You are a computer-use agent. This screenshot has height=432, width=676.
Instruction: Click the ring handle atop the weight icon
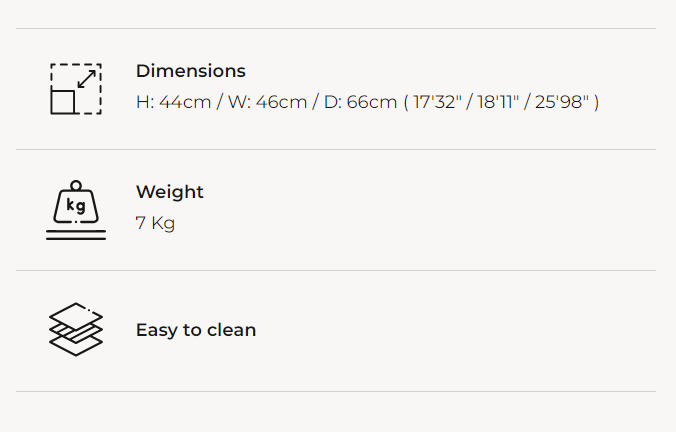(x=76, y=185)
